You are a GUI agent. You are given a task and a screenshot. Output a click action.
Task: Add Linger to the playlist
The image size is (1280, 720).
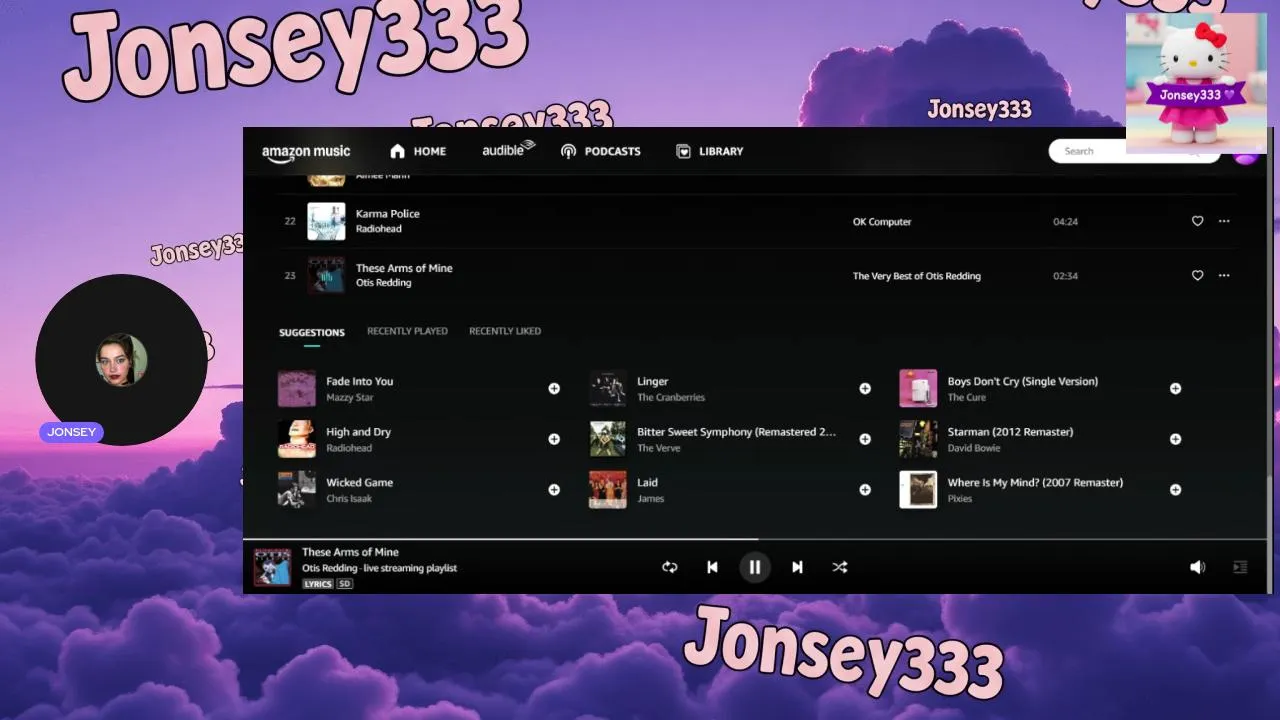click(865, 388)
